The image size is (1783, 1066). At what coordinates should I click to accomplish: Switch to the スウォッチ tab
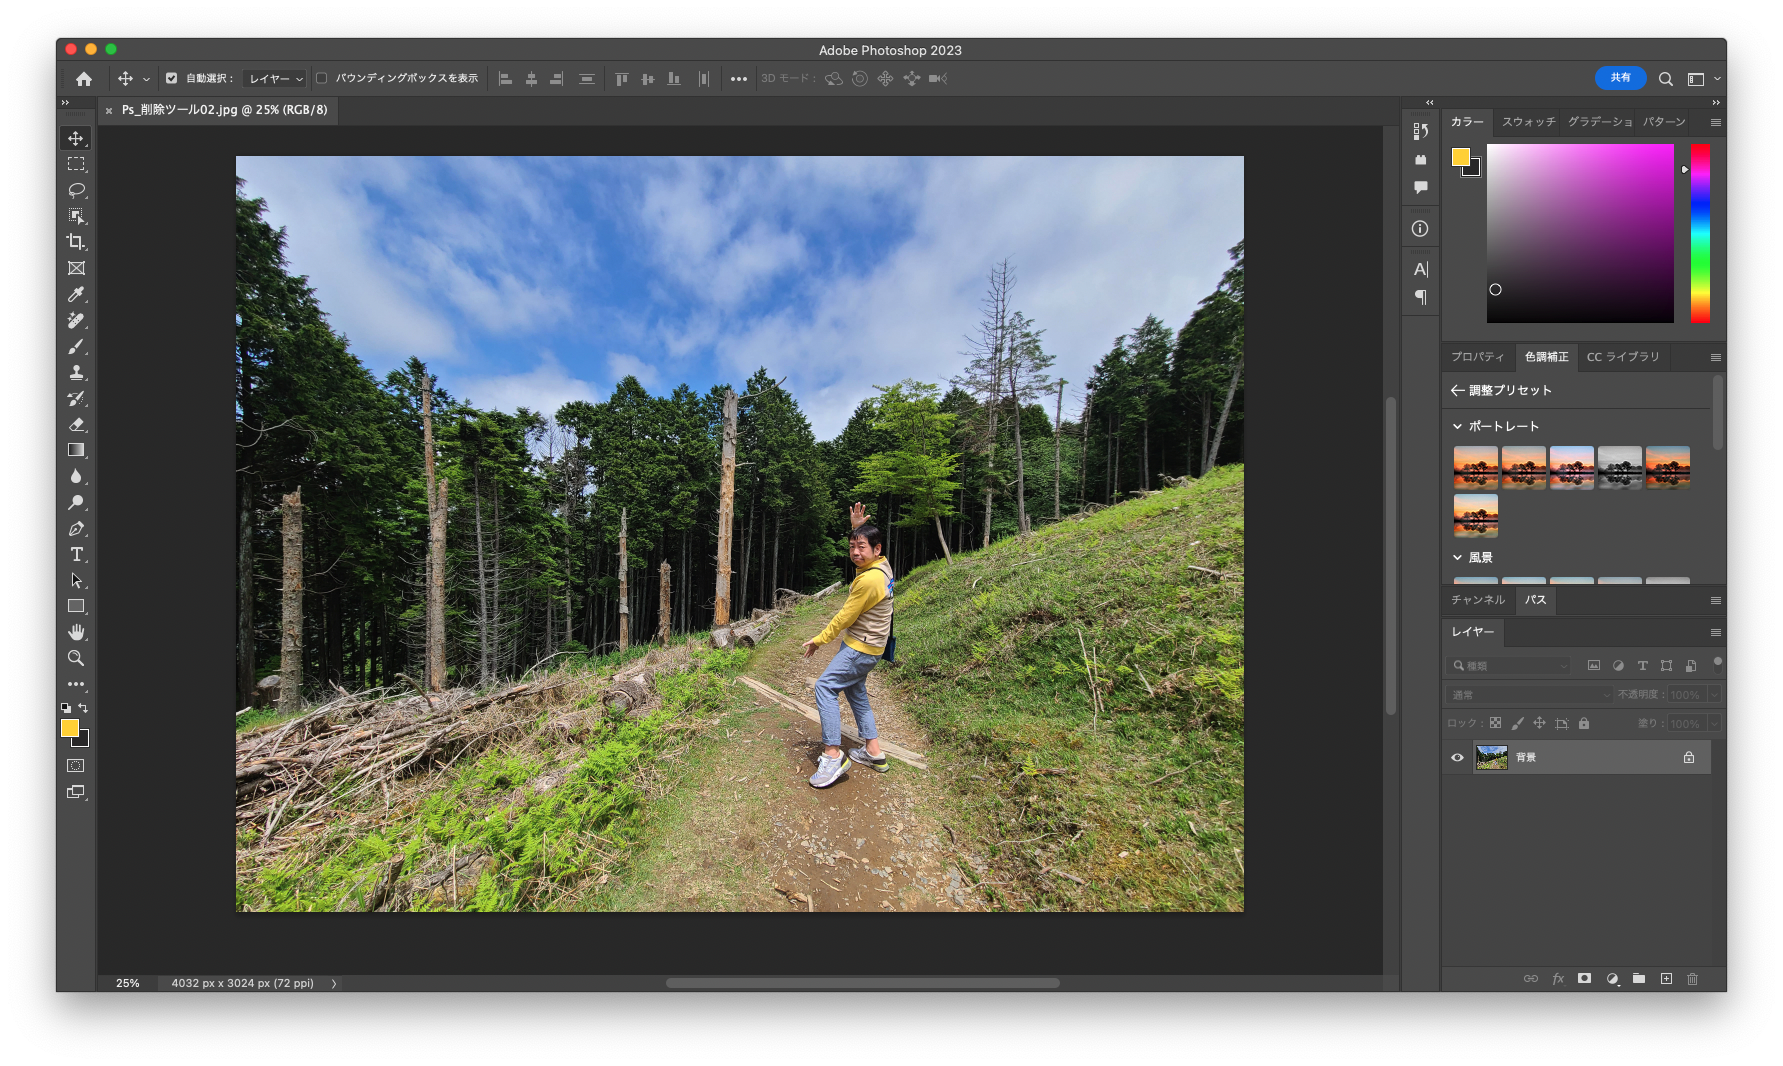pyautogui.click(x=1528, y=122)
